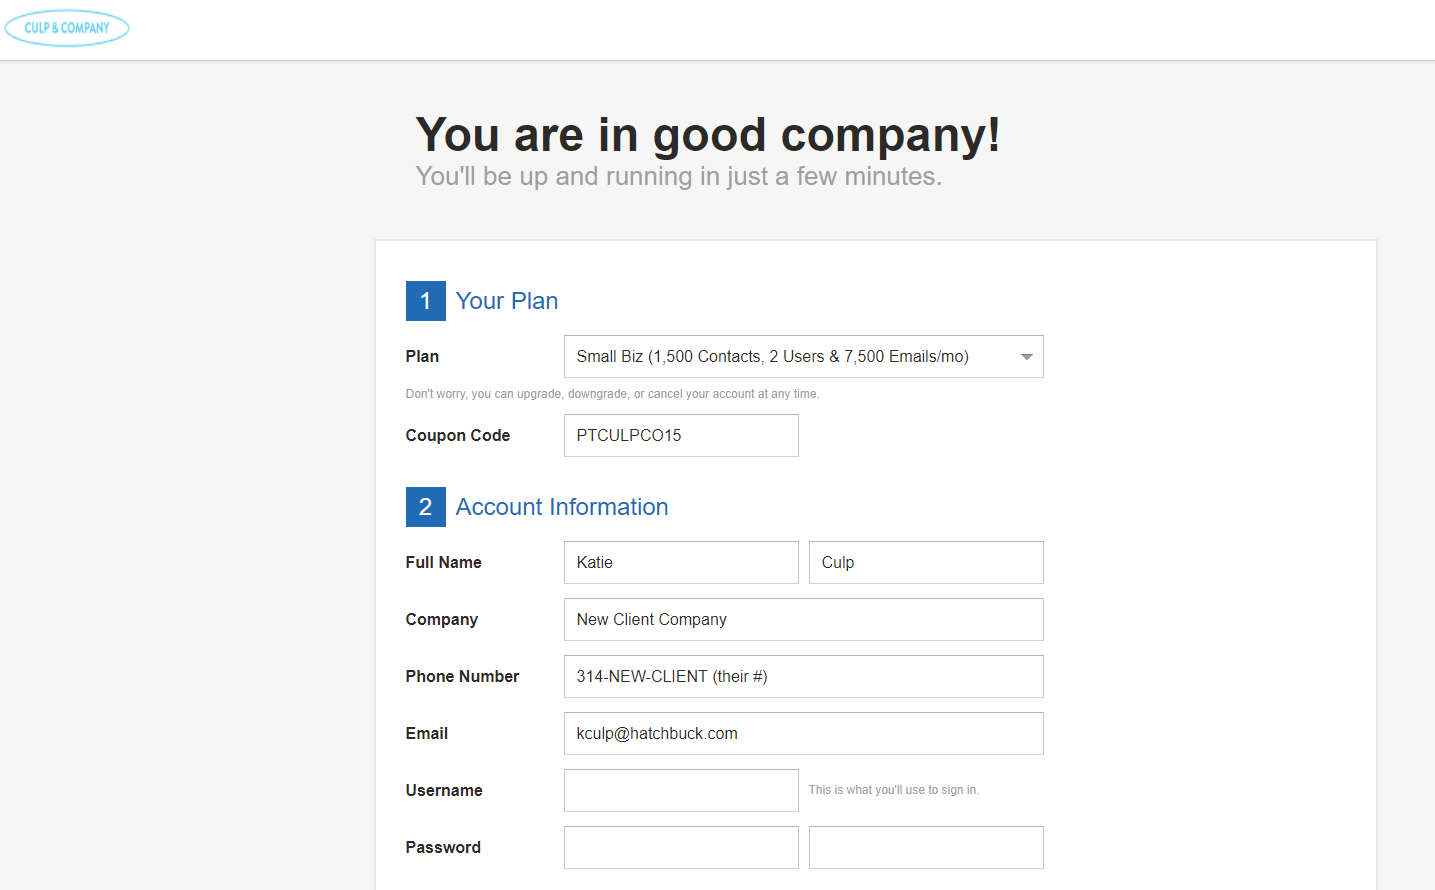This screenshot has width=1435, height=890.
Task: Click the Account Information section heading
Action: (562, 507)
